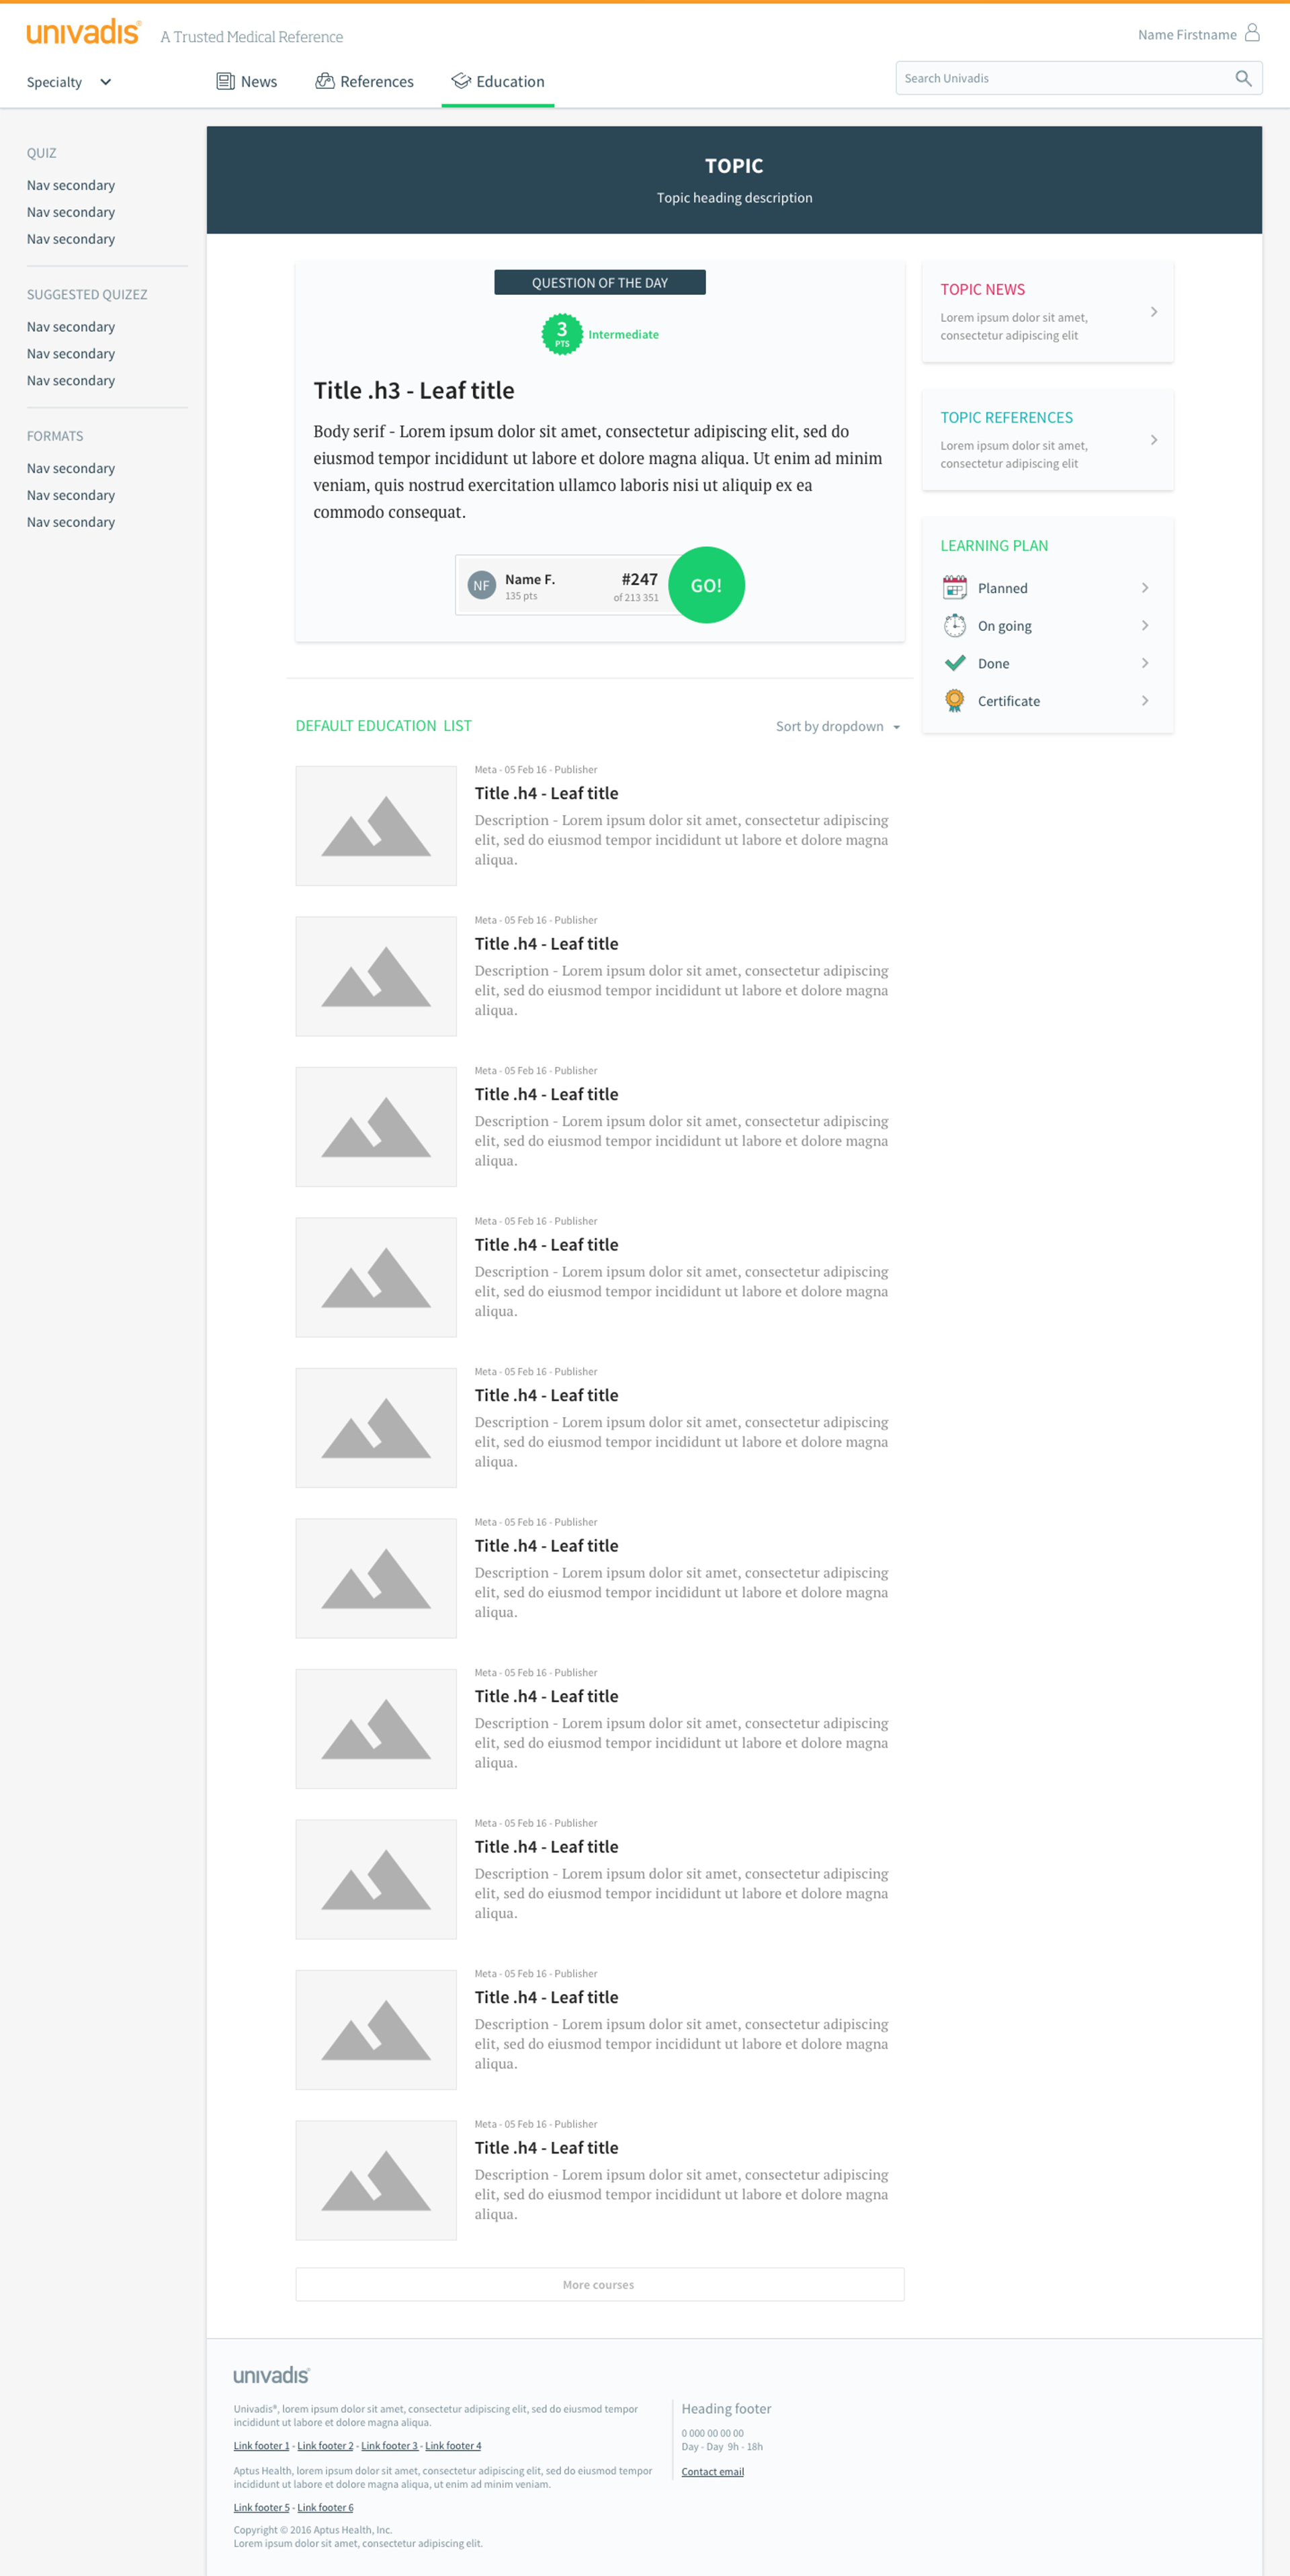Click the On going stopwatch icon

tap(954, 625)
